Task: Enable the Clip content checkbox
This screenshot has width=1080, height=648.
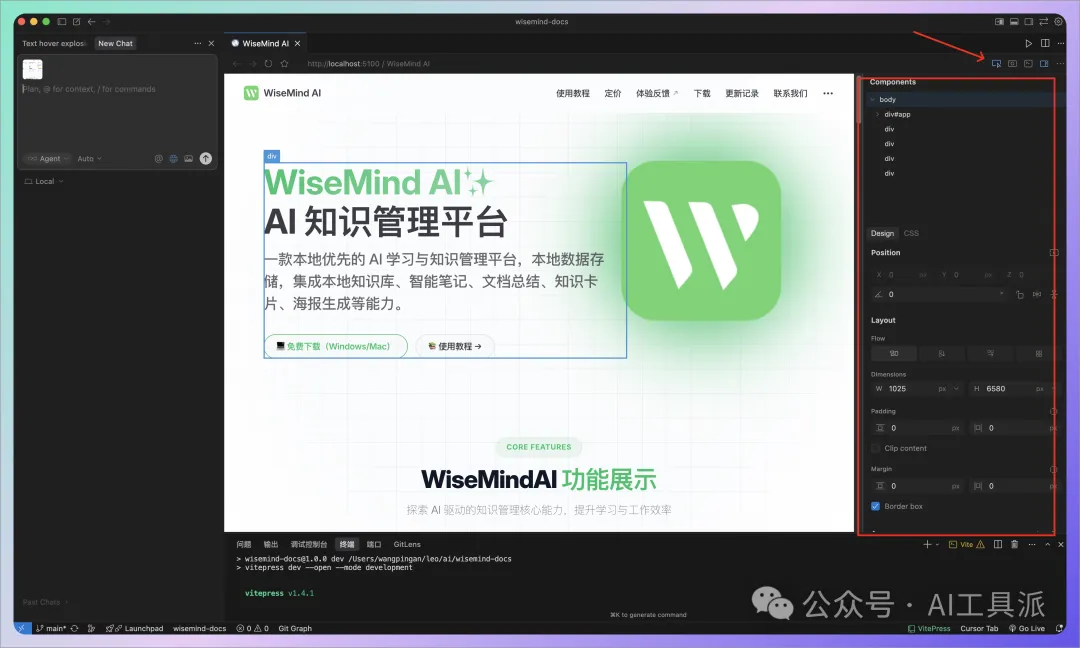Action: click(x=875, y=448)
